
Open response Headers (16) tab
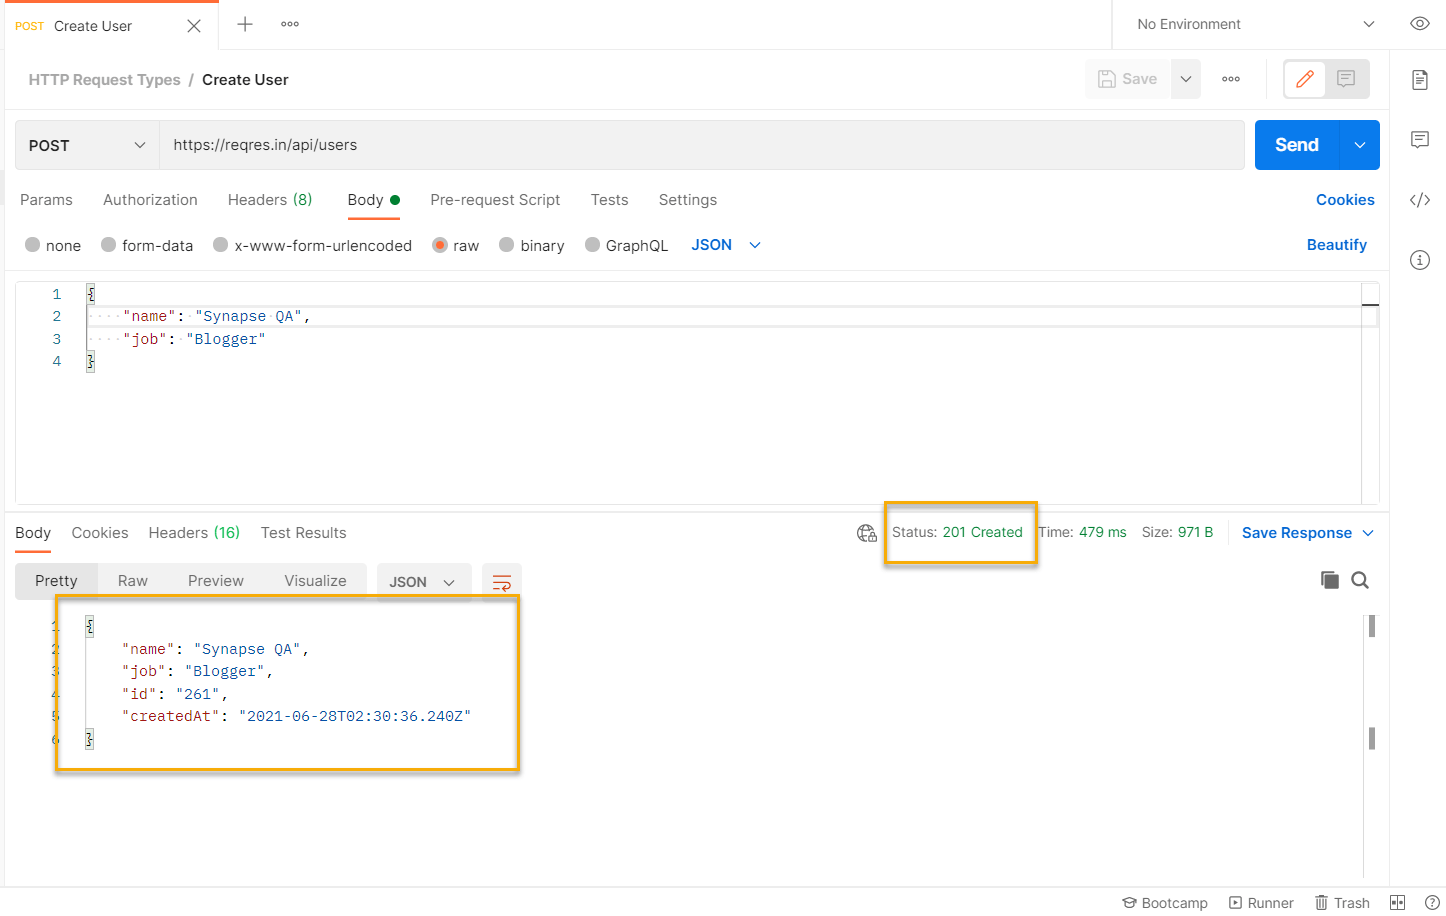[x=194, y=533]
